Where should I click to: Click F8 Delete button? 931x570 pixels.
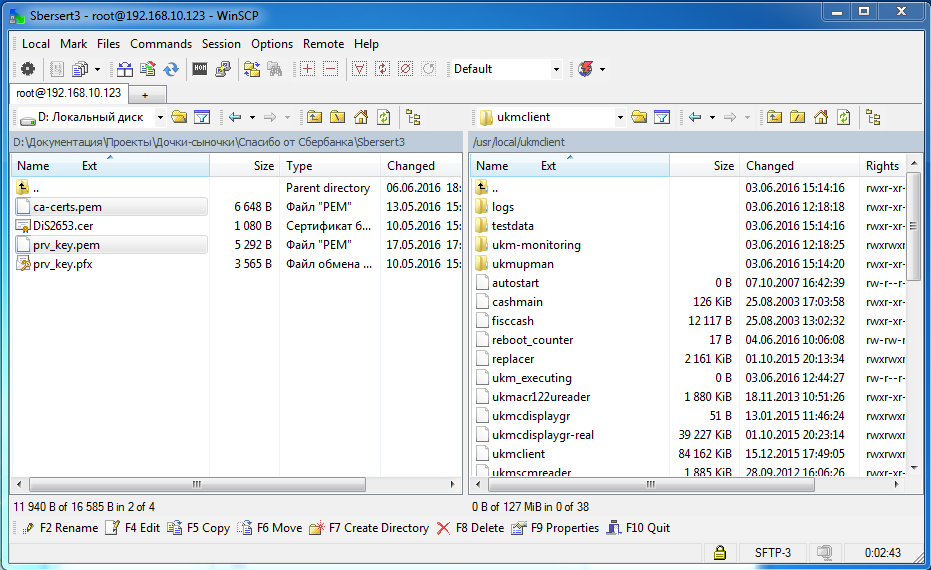470,528
